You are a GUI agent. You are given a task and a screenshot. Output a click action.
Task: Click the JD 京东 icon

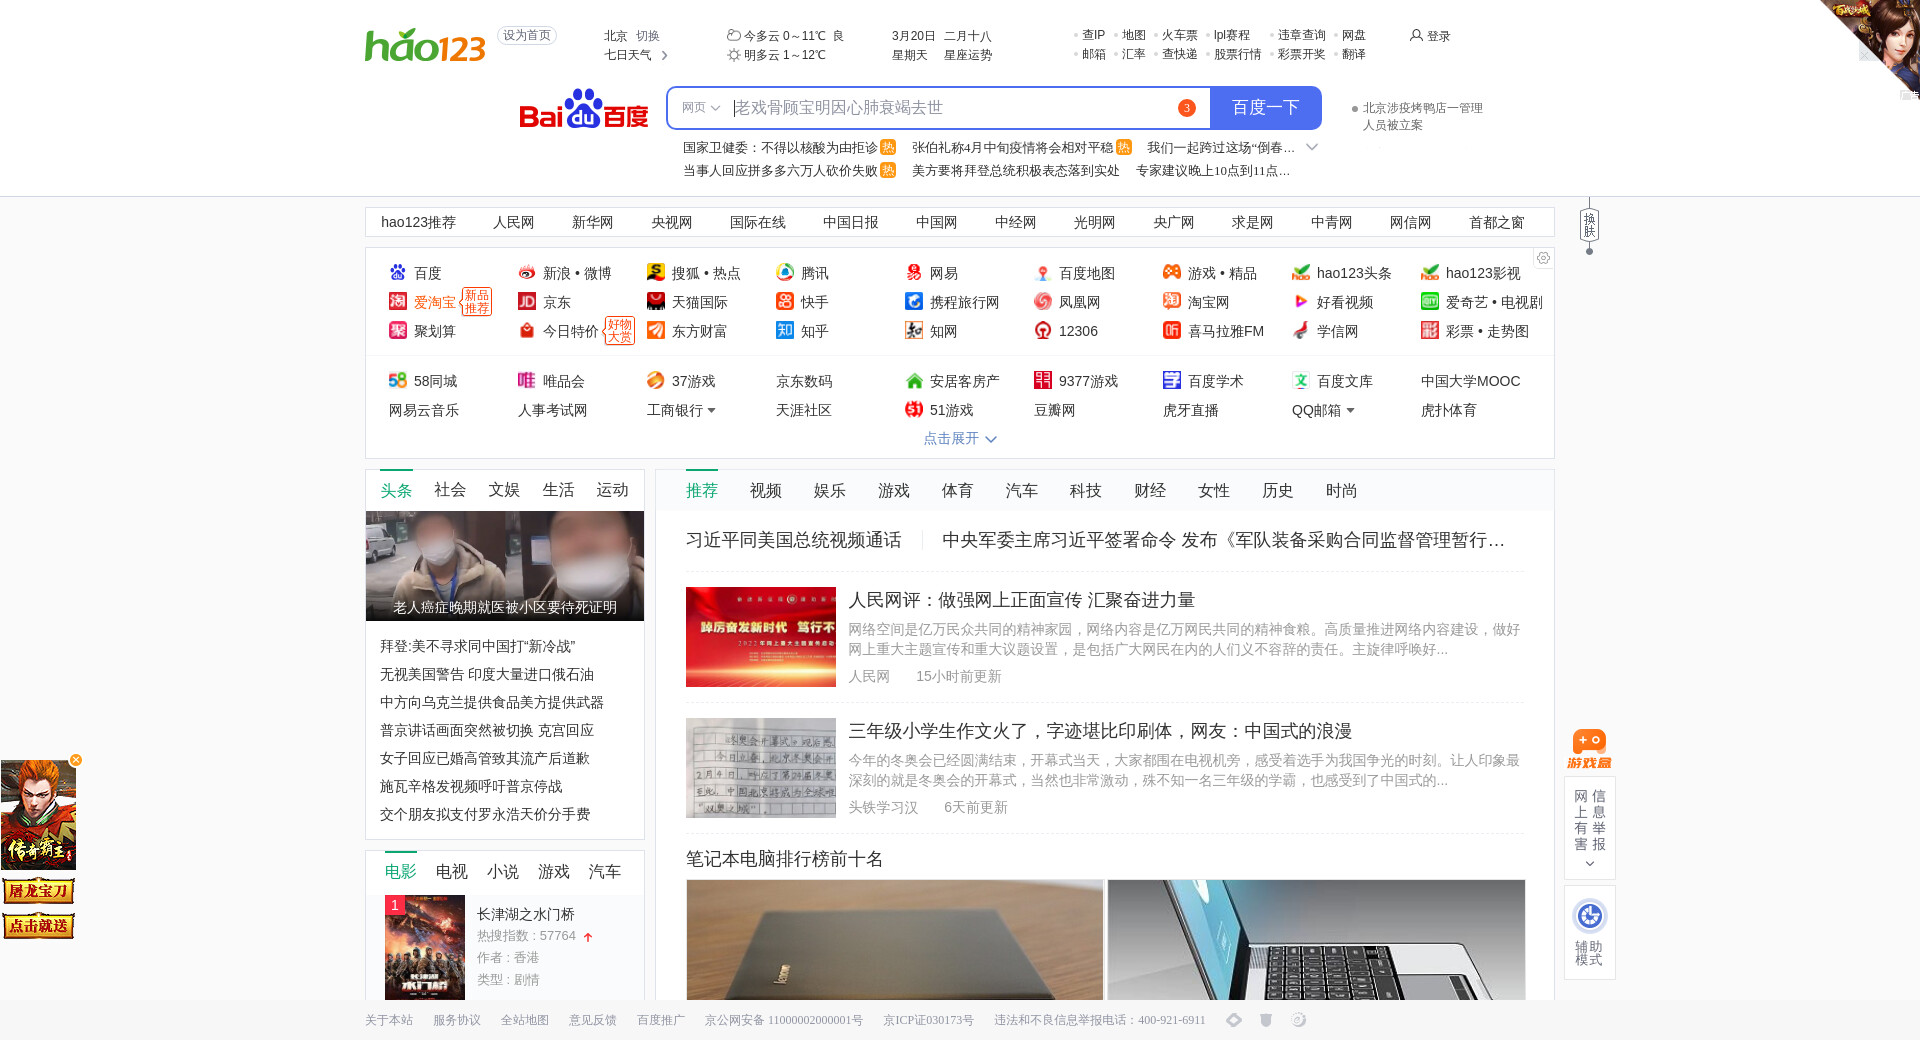[x=527, y=302]
